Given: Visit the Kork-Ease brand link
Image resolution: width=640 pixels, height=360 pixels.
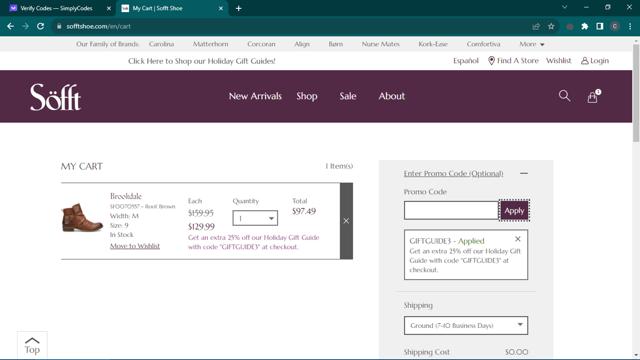Looking at the screenshot, I should pos(433,44).
